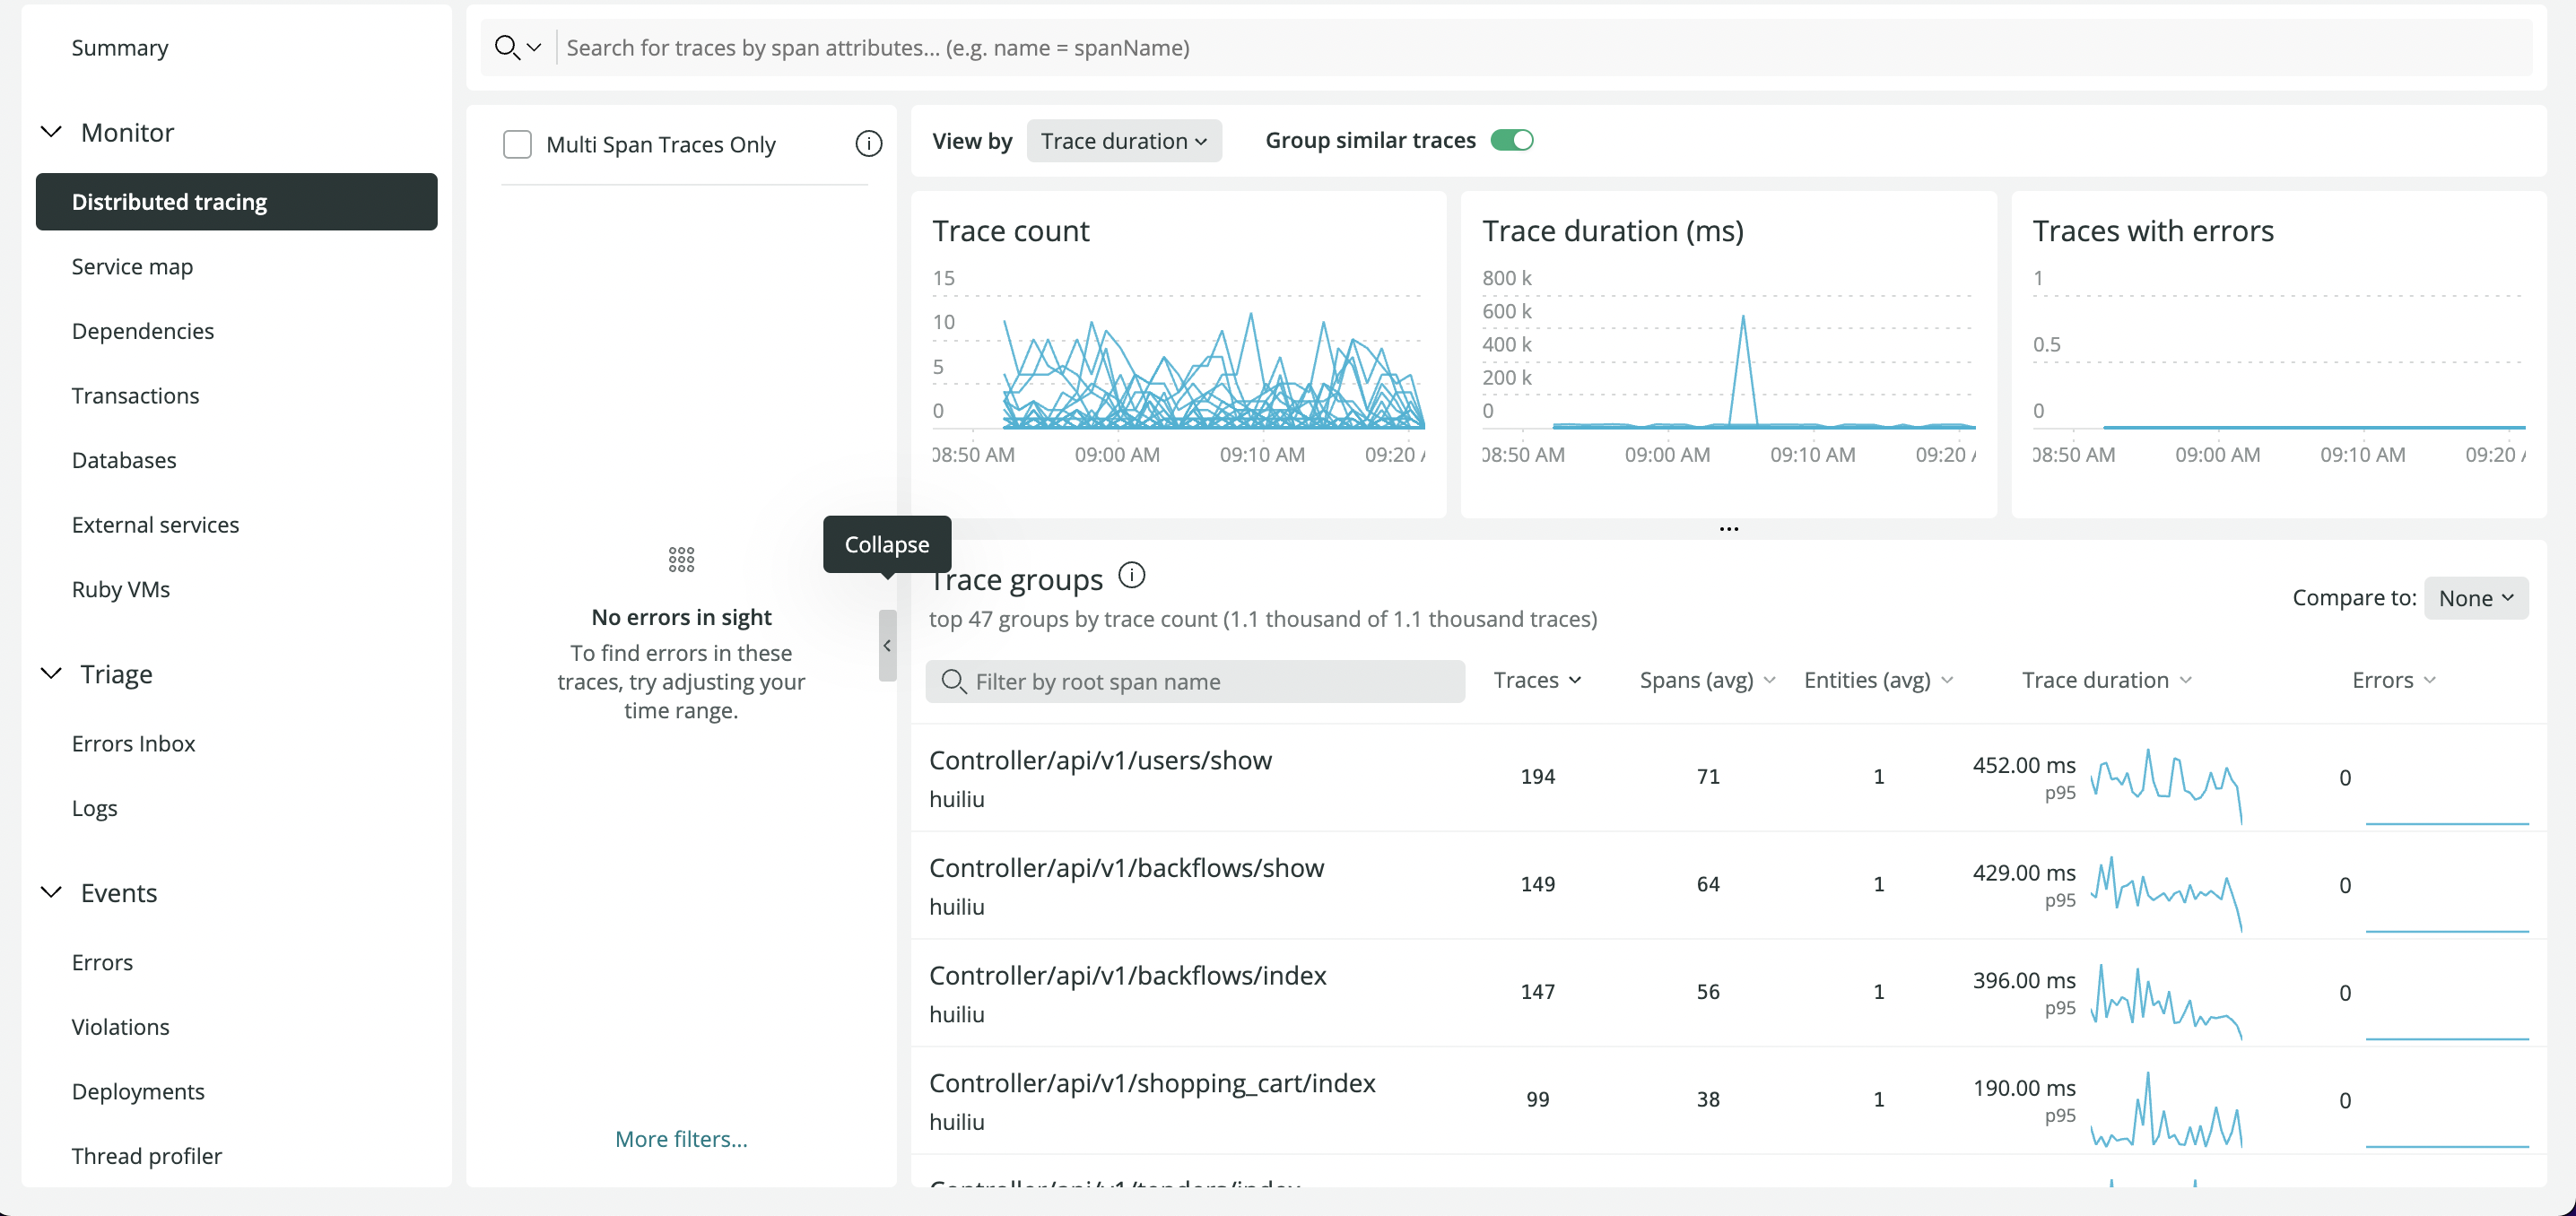Click backflows/show trace duration sparkline
2576x1216 pixels.
point(2166,893)
